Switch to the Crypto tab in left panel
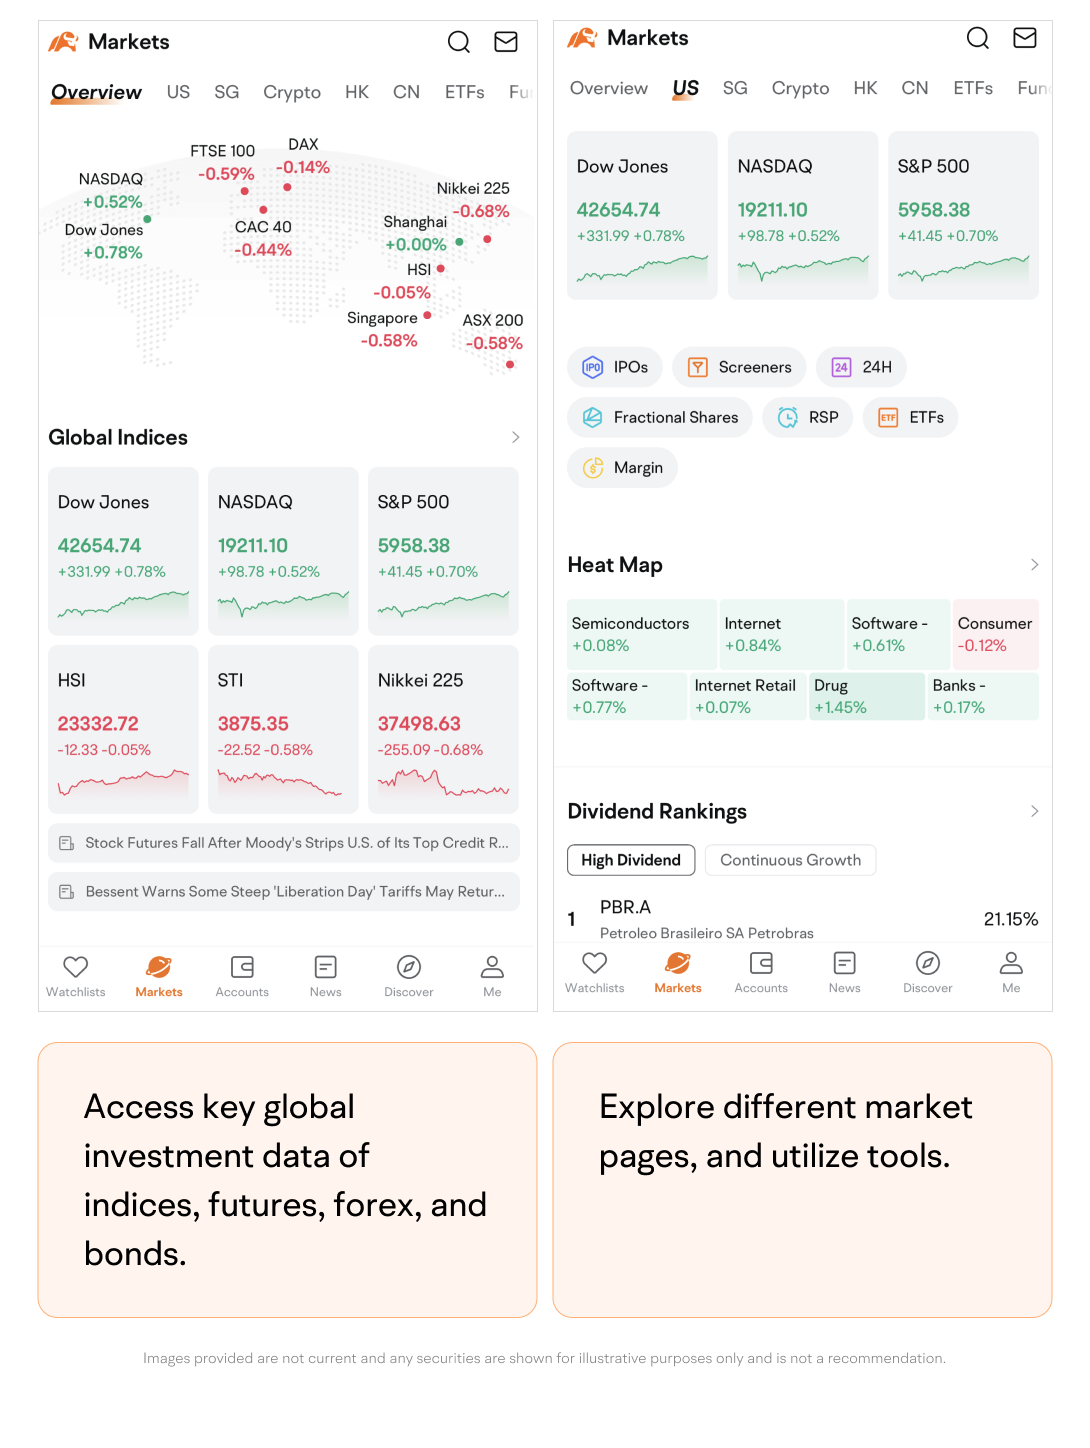This screenshot has width=1090, height=1448. (x=292, y=92)
